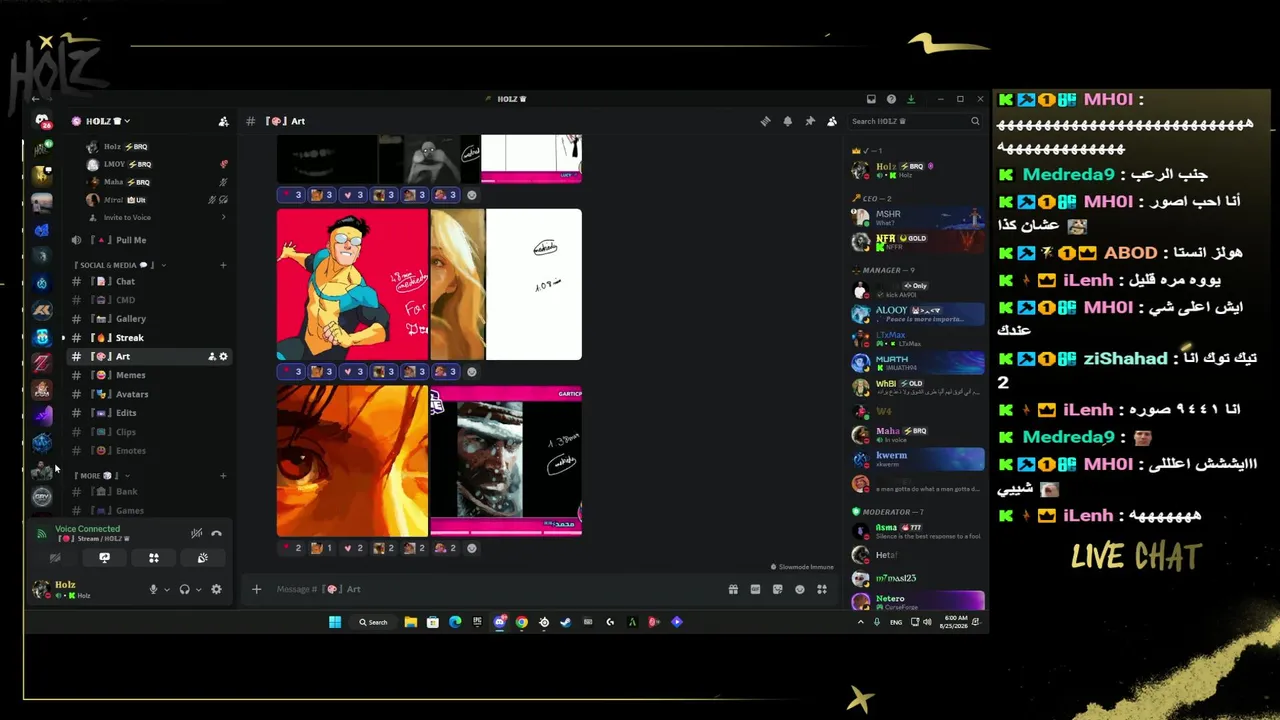Open the Edits channel
Viewport: 1280px width, 720px height.
coord(149,413)
